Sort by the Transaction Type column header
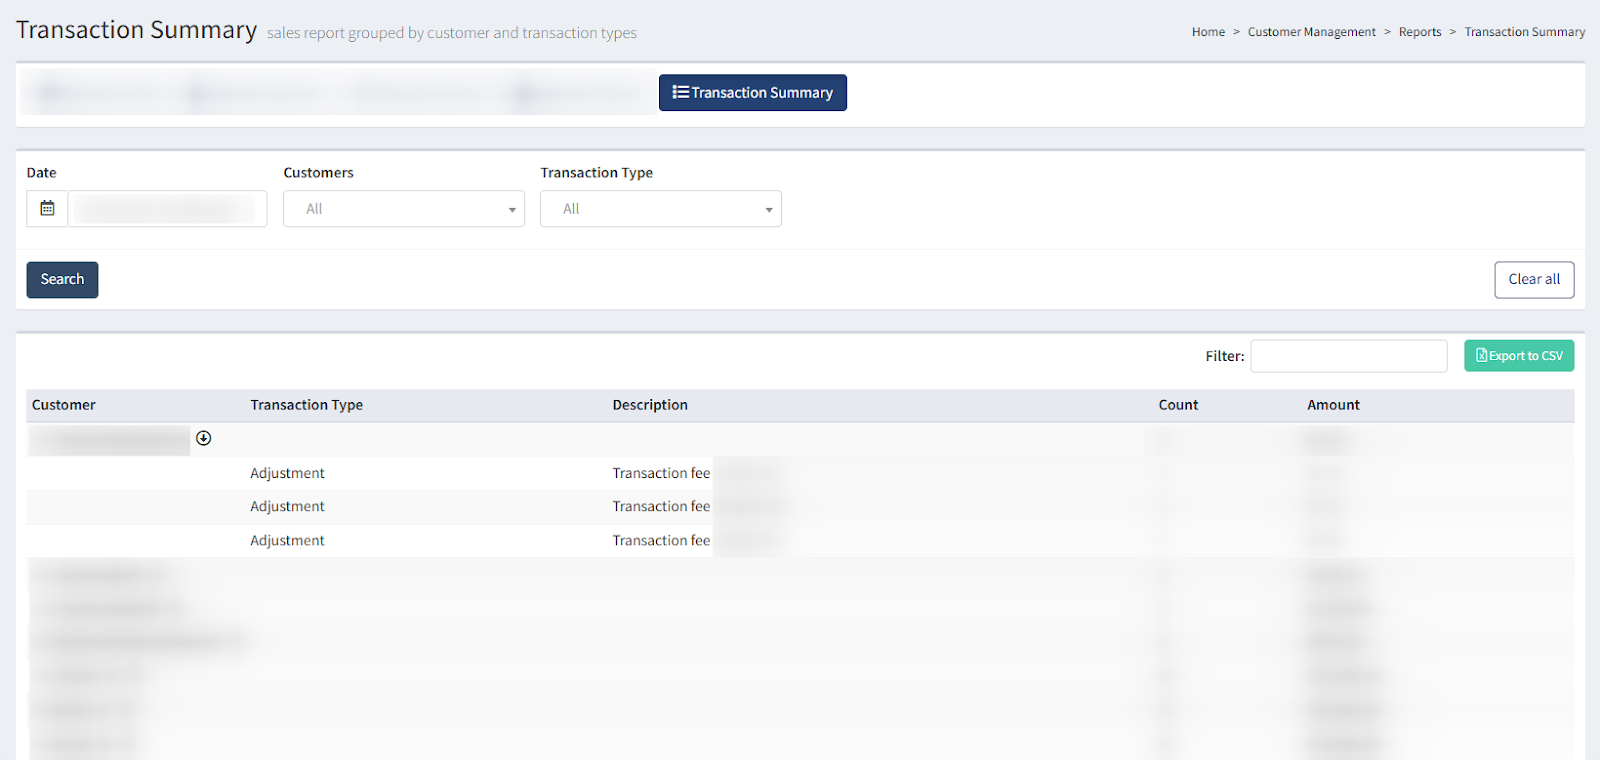This screenshot has width=1600, height=761. click(306, 405)
